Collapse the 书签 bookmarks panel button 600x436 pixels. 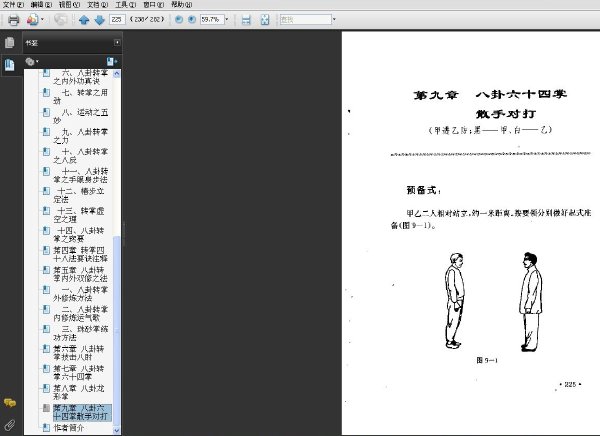point(117,42)
